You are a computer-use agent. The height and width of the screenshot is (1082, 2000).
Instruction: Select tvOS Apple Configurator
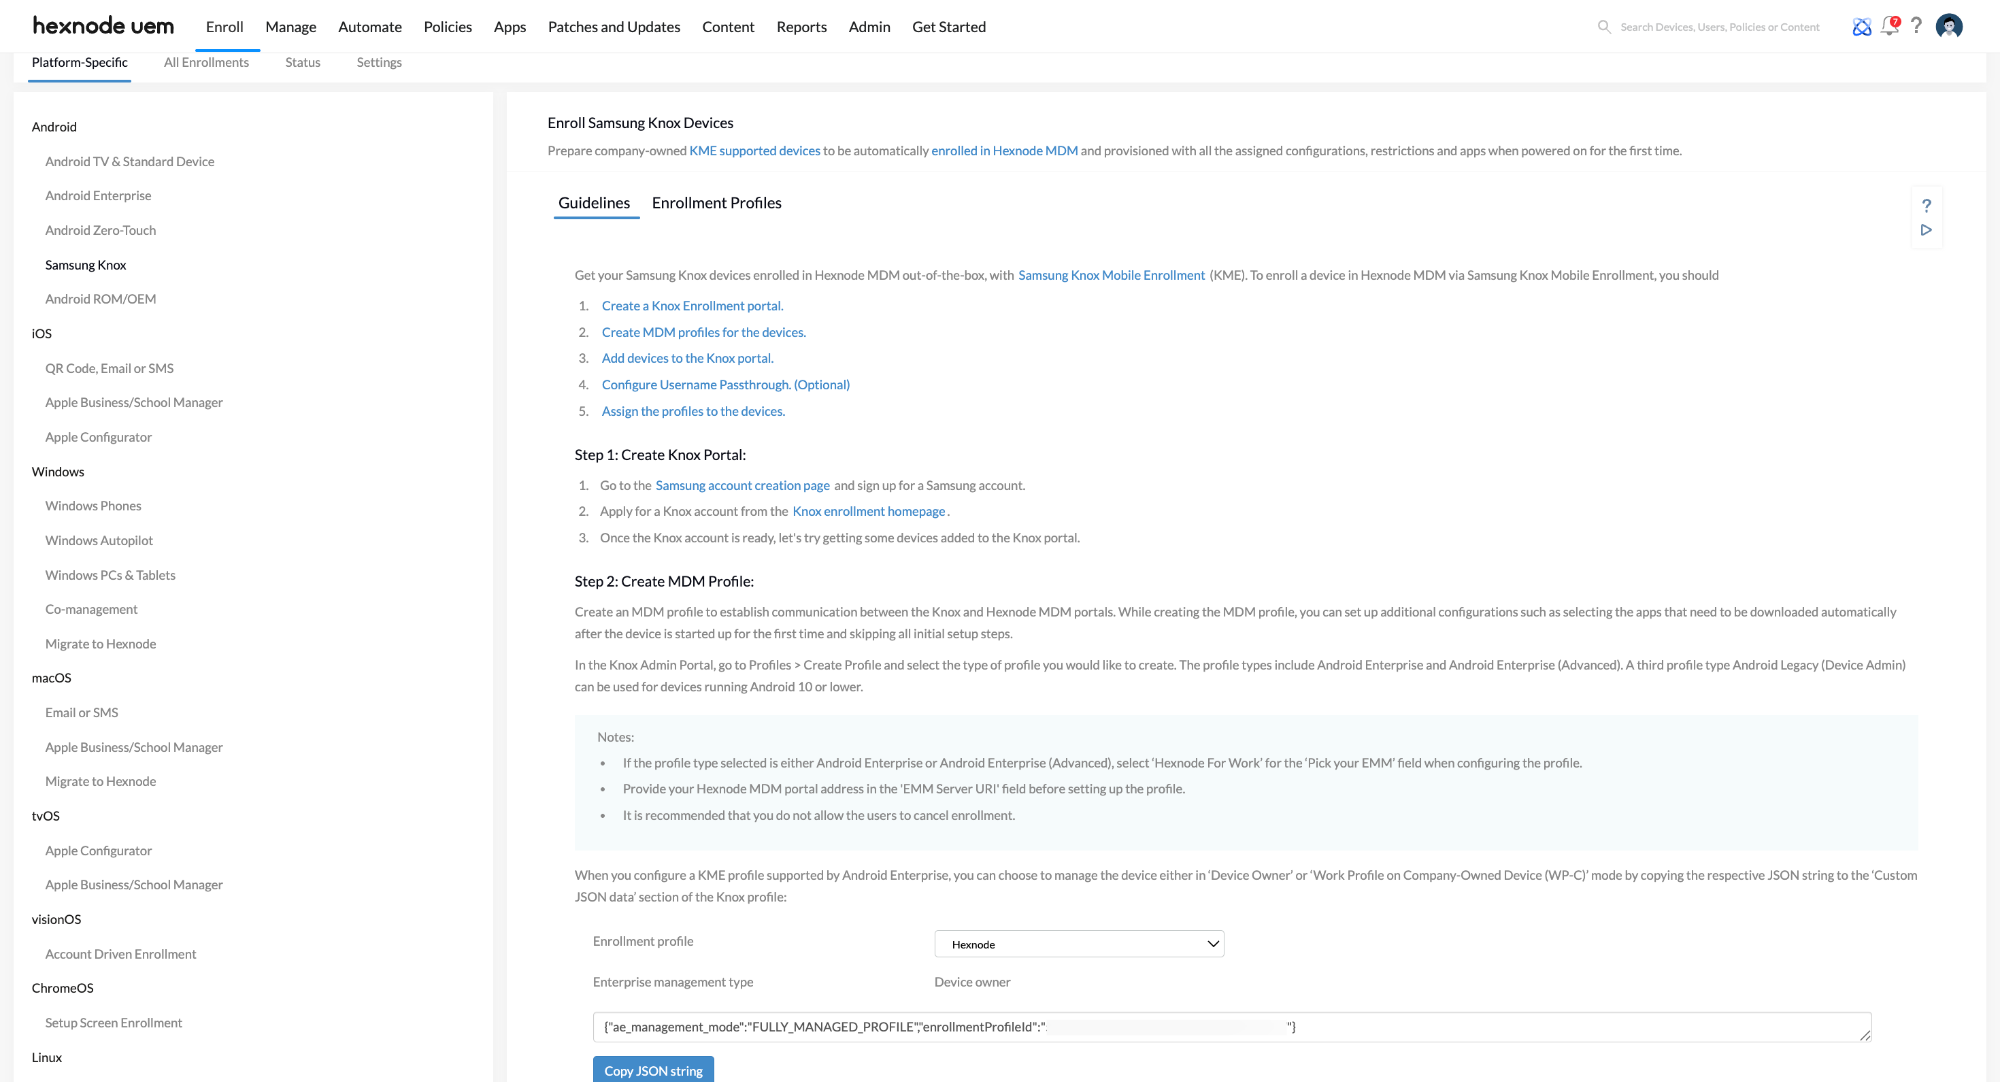click(99, 851)
